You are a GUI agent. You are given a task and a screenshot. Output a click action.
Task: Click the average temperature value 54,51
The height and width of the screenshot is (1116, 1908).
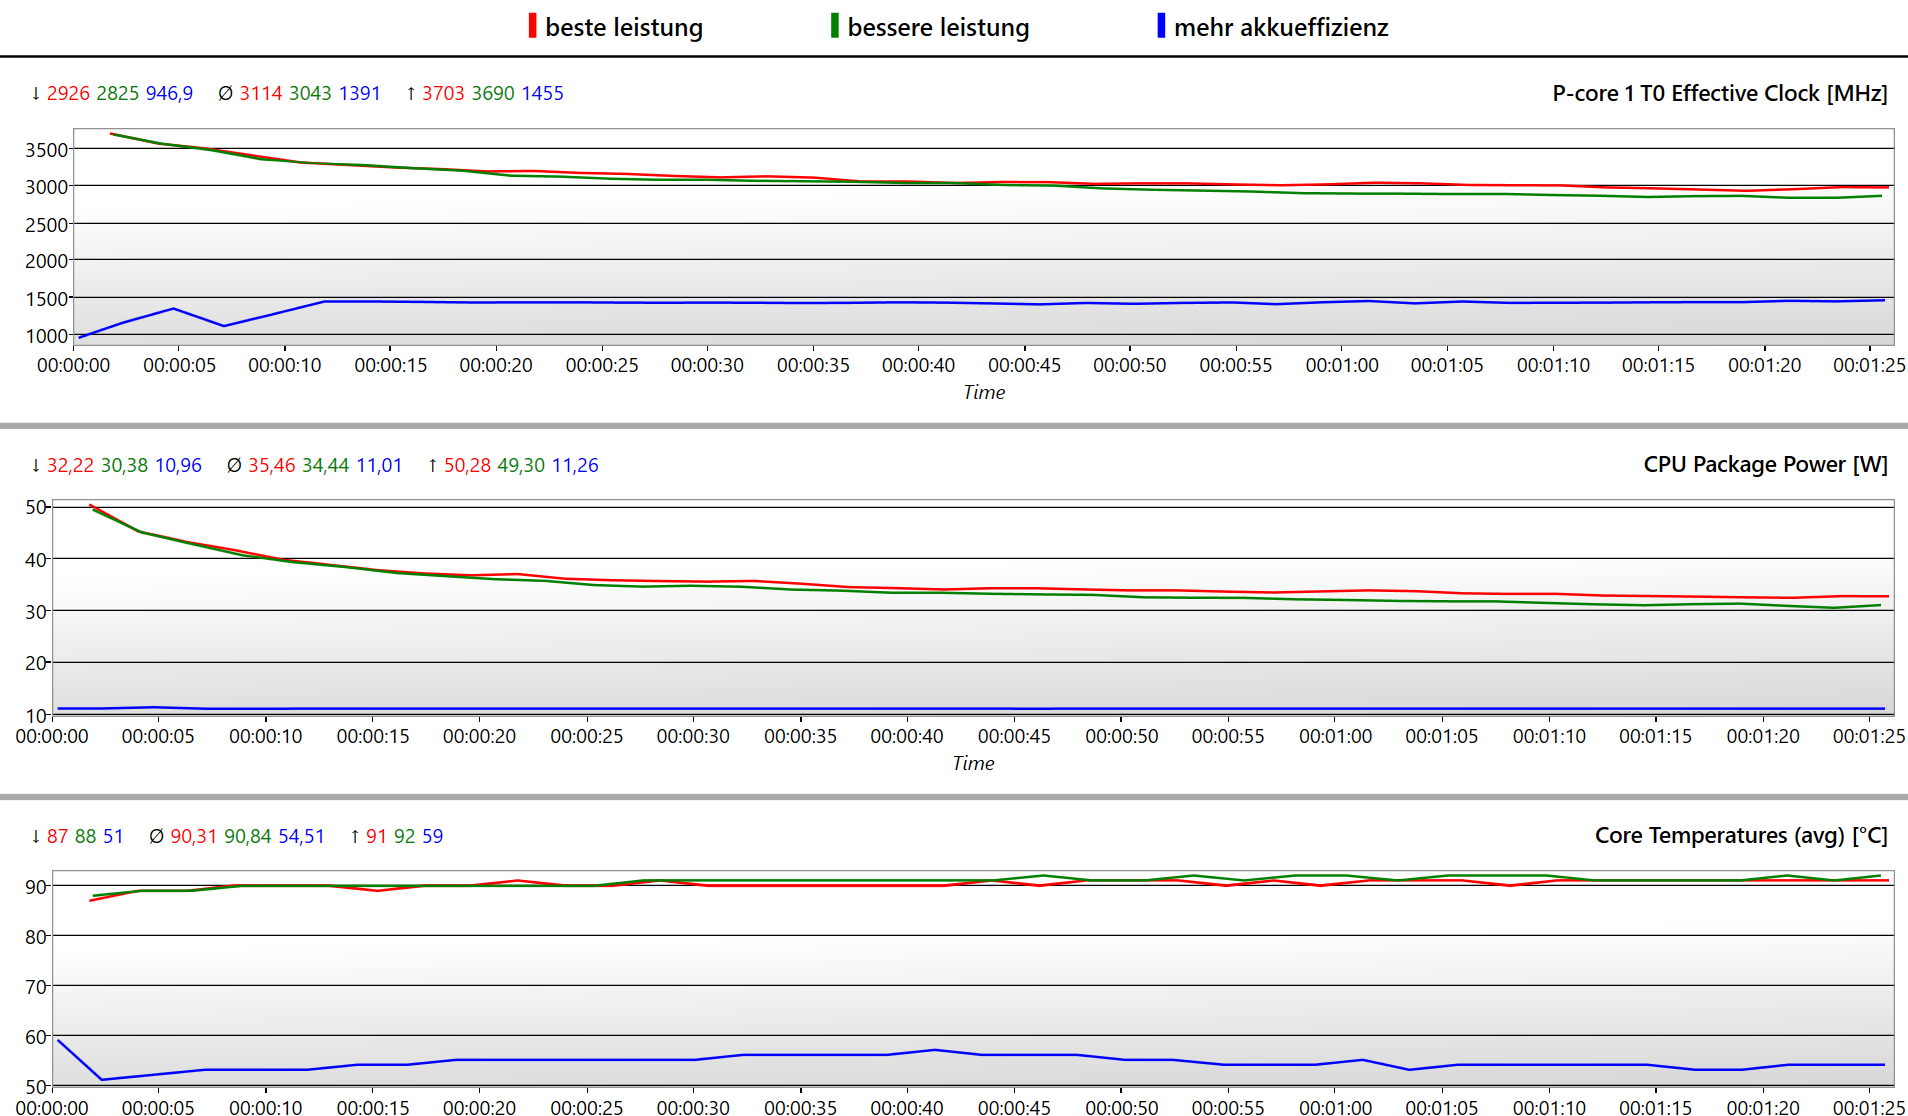pyautogui.click(x=301, y=836)
